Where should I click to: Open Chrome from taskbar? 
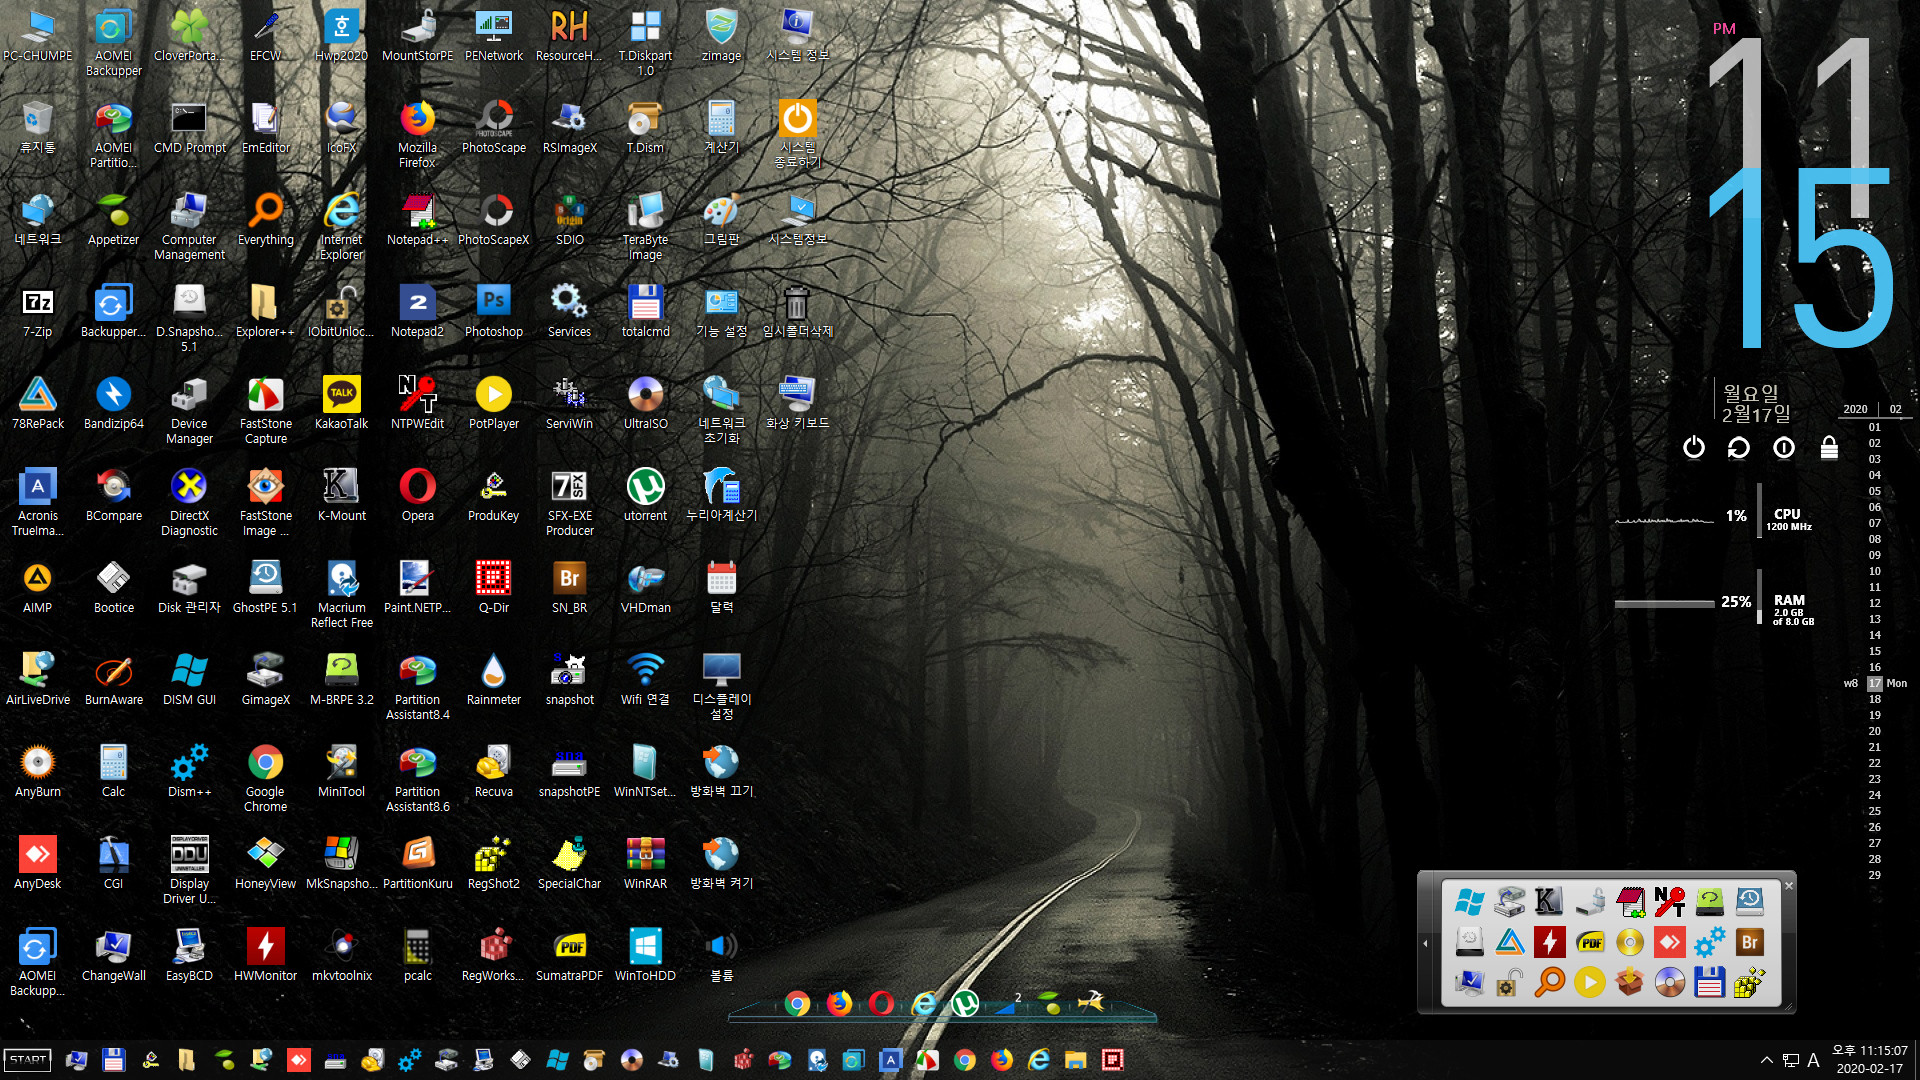(964, 1060)
